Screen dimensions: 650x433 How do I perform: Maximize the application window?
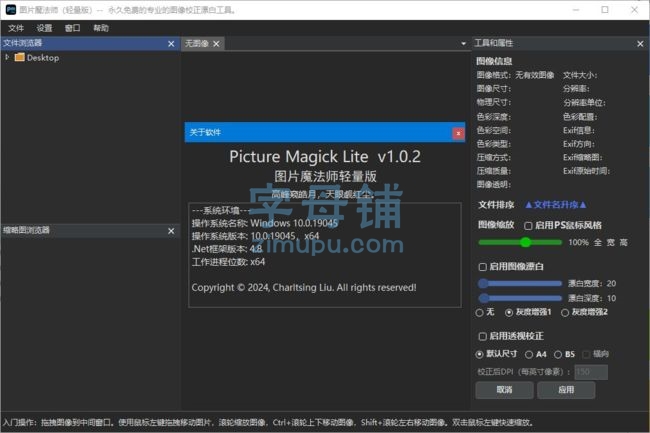(x=605, y=10)
